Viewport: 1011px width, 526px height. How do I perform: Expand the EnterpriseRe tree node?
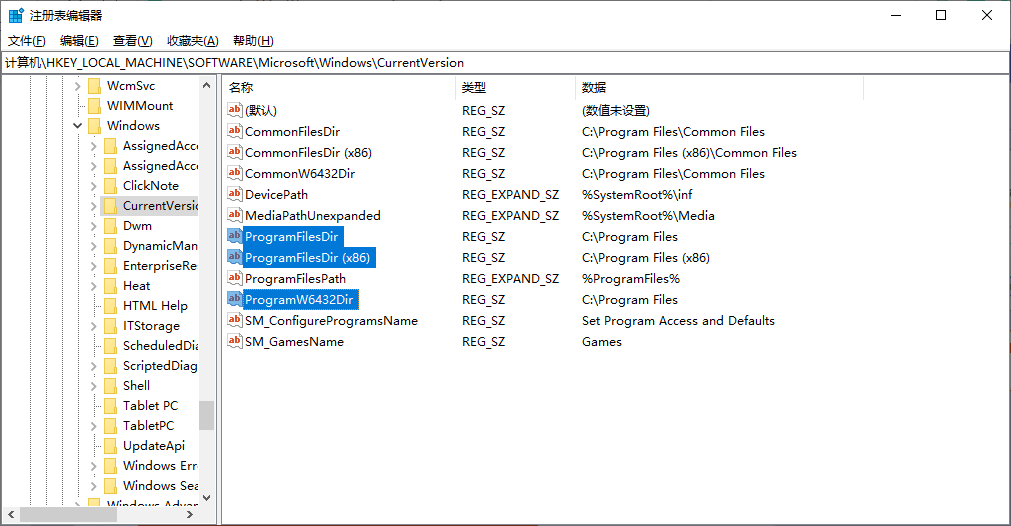[x=93, y=266]
